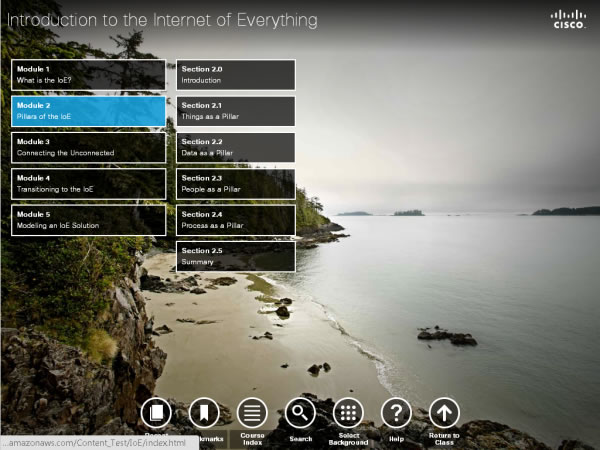This screenshot has width=600, height=450.
Task: Select Section 2.3 People as a Pillar
Action: (236, 184)
